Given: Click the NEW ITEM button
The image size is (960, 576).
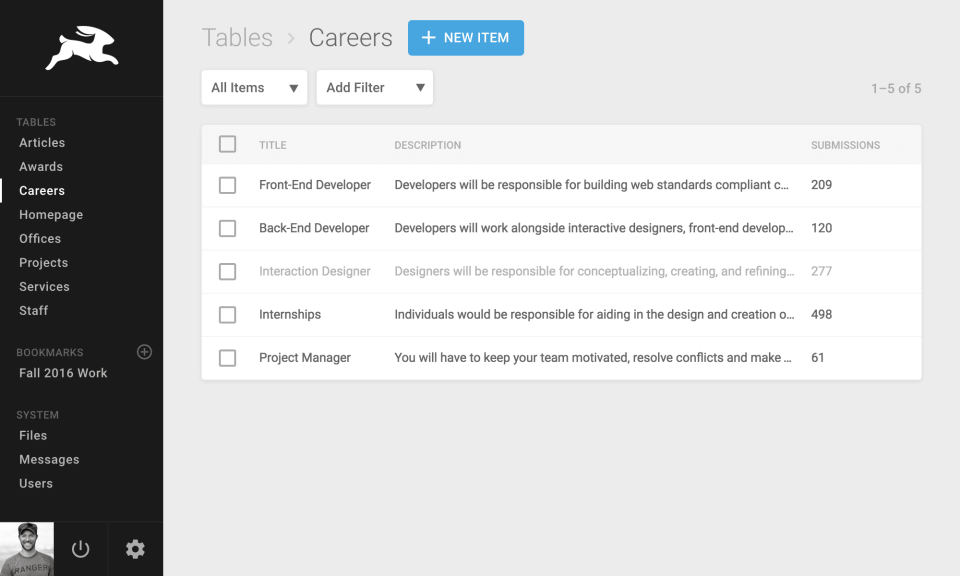Looking at the screenshot, I should click(465, 37).
